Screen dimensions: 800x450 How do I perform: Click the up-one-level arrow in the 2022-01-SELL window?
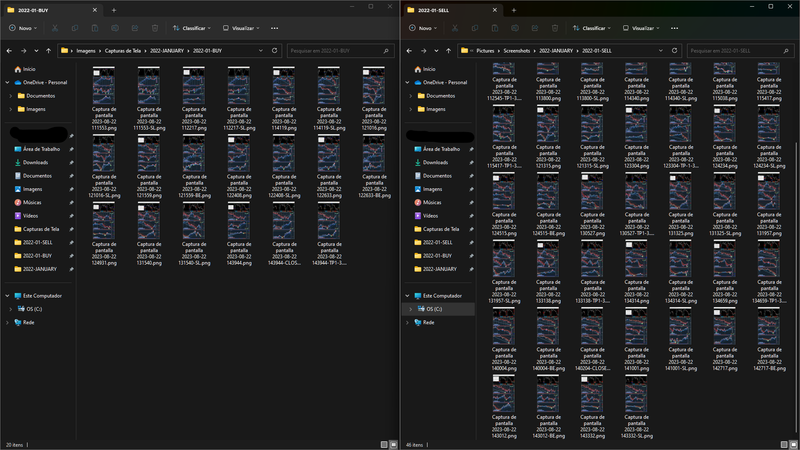pyautogui.click(x=449, y=49)
